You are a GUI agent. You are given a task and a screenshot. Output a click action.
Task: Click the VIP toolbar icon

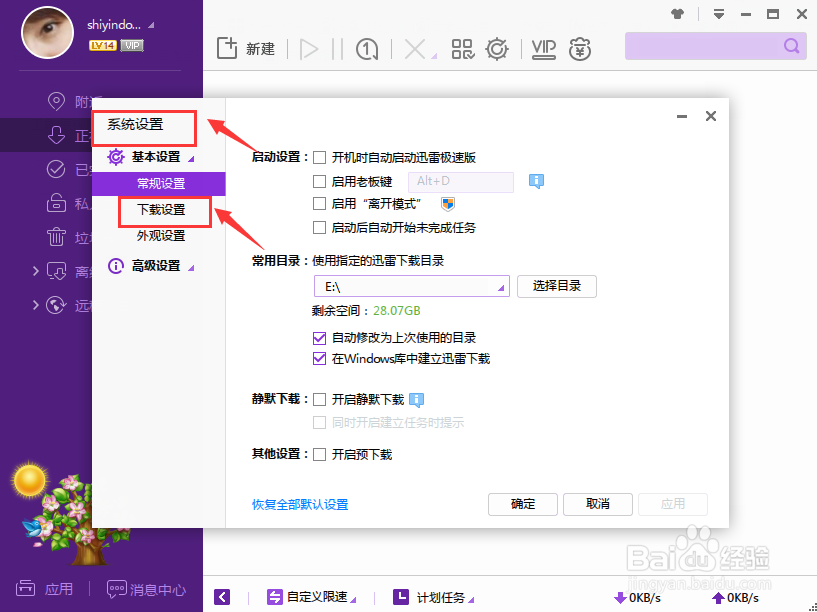click(543, 49)
